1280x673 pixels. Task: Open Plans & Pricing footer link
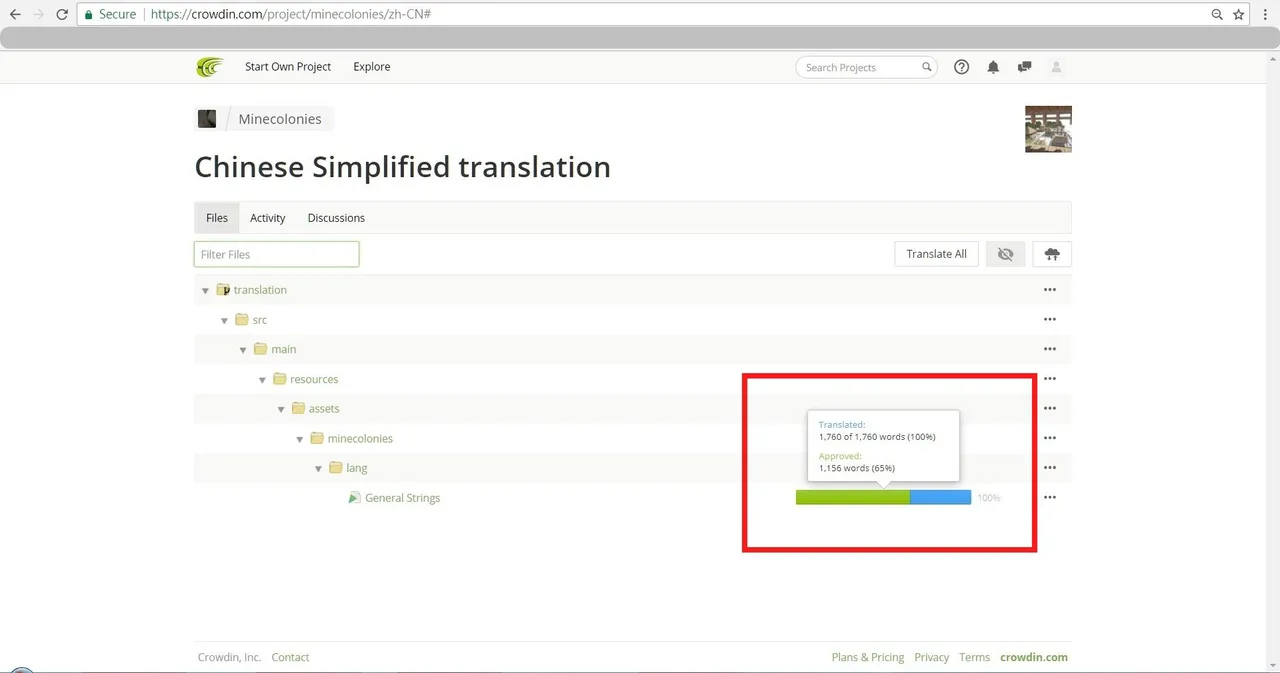[868, 657]
